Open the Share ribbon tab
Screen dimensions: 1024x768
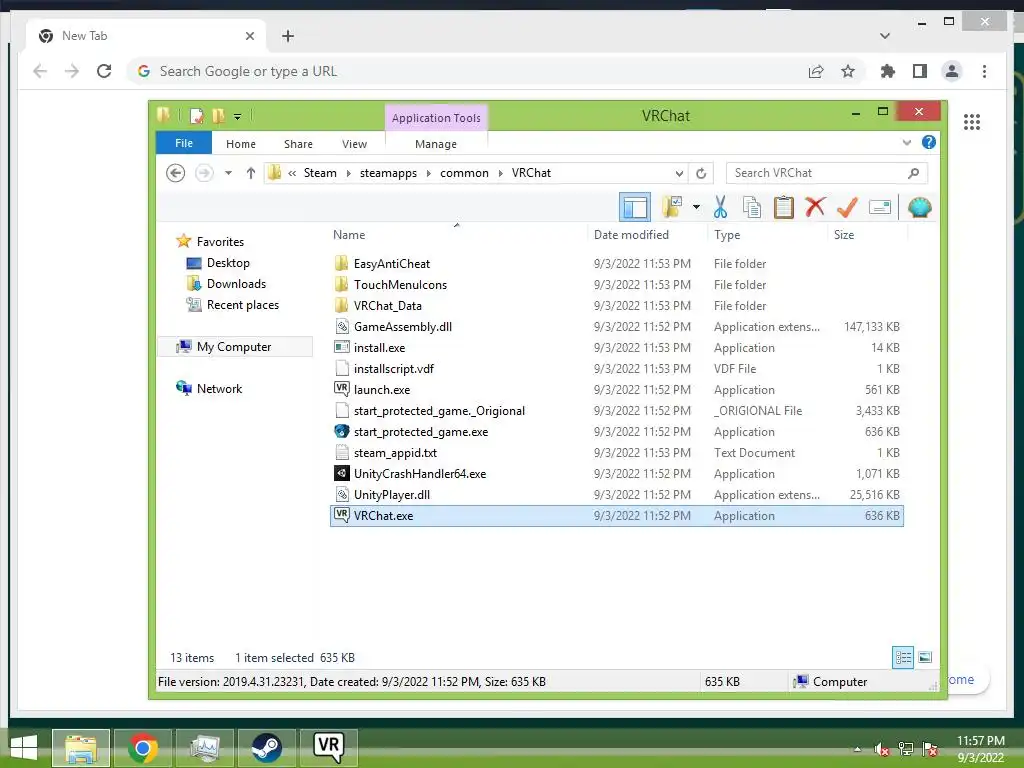pos(298,144)
